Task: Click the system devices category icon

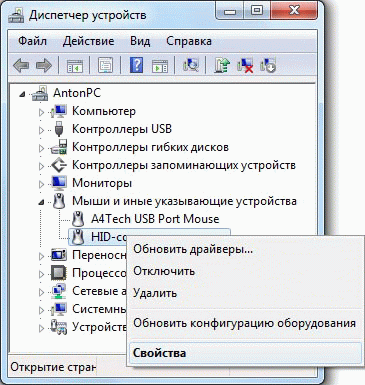Action: 59,309
